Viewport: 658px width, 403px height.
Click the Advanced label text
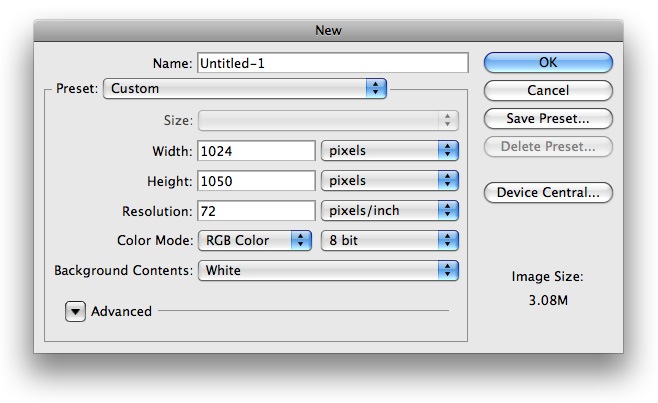pos(121,311)
